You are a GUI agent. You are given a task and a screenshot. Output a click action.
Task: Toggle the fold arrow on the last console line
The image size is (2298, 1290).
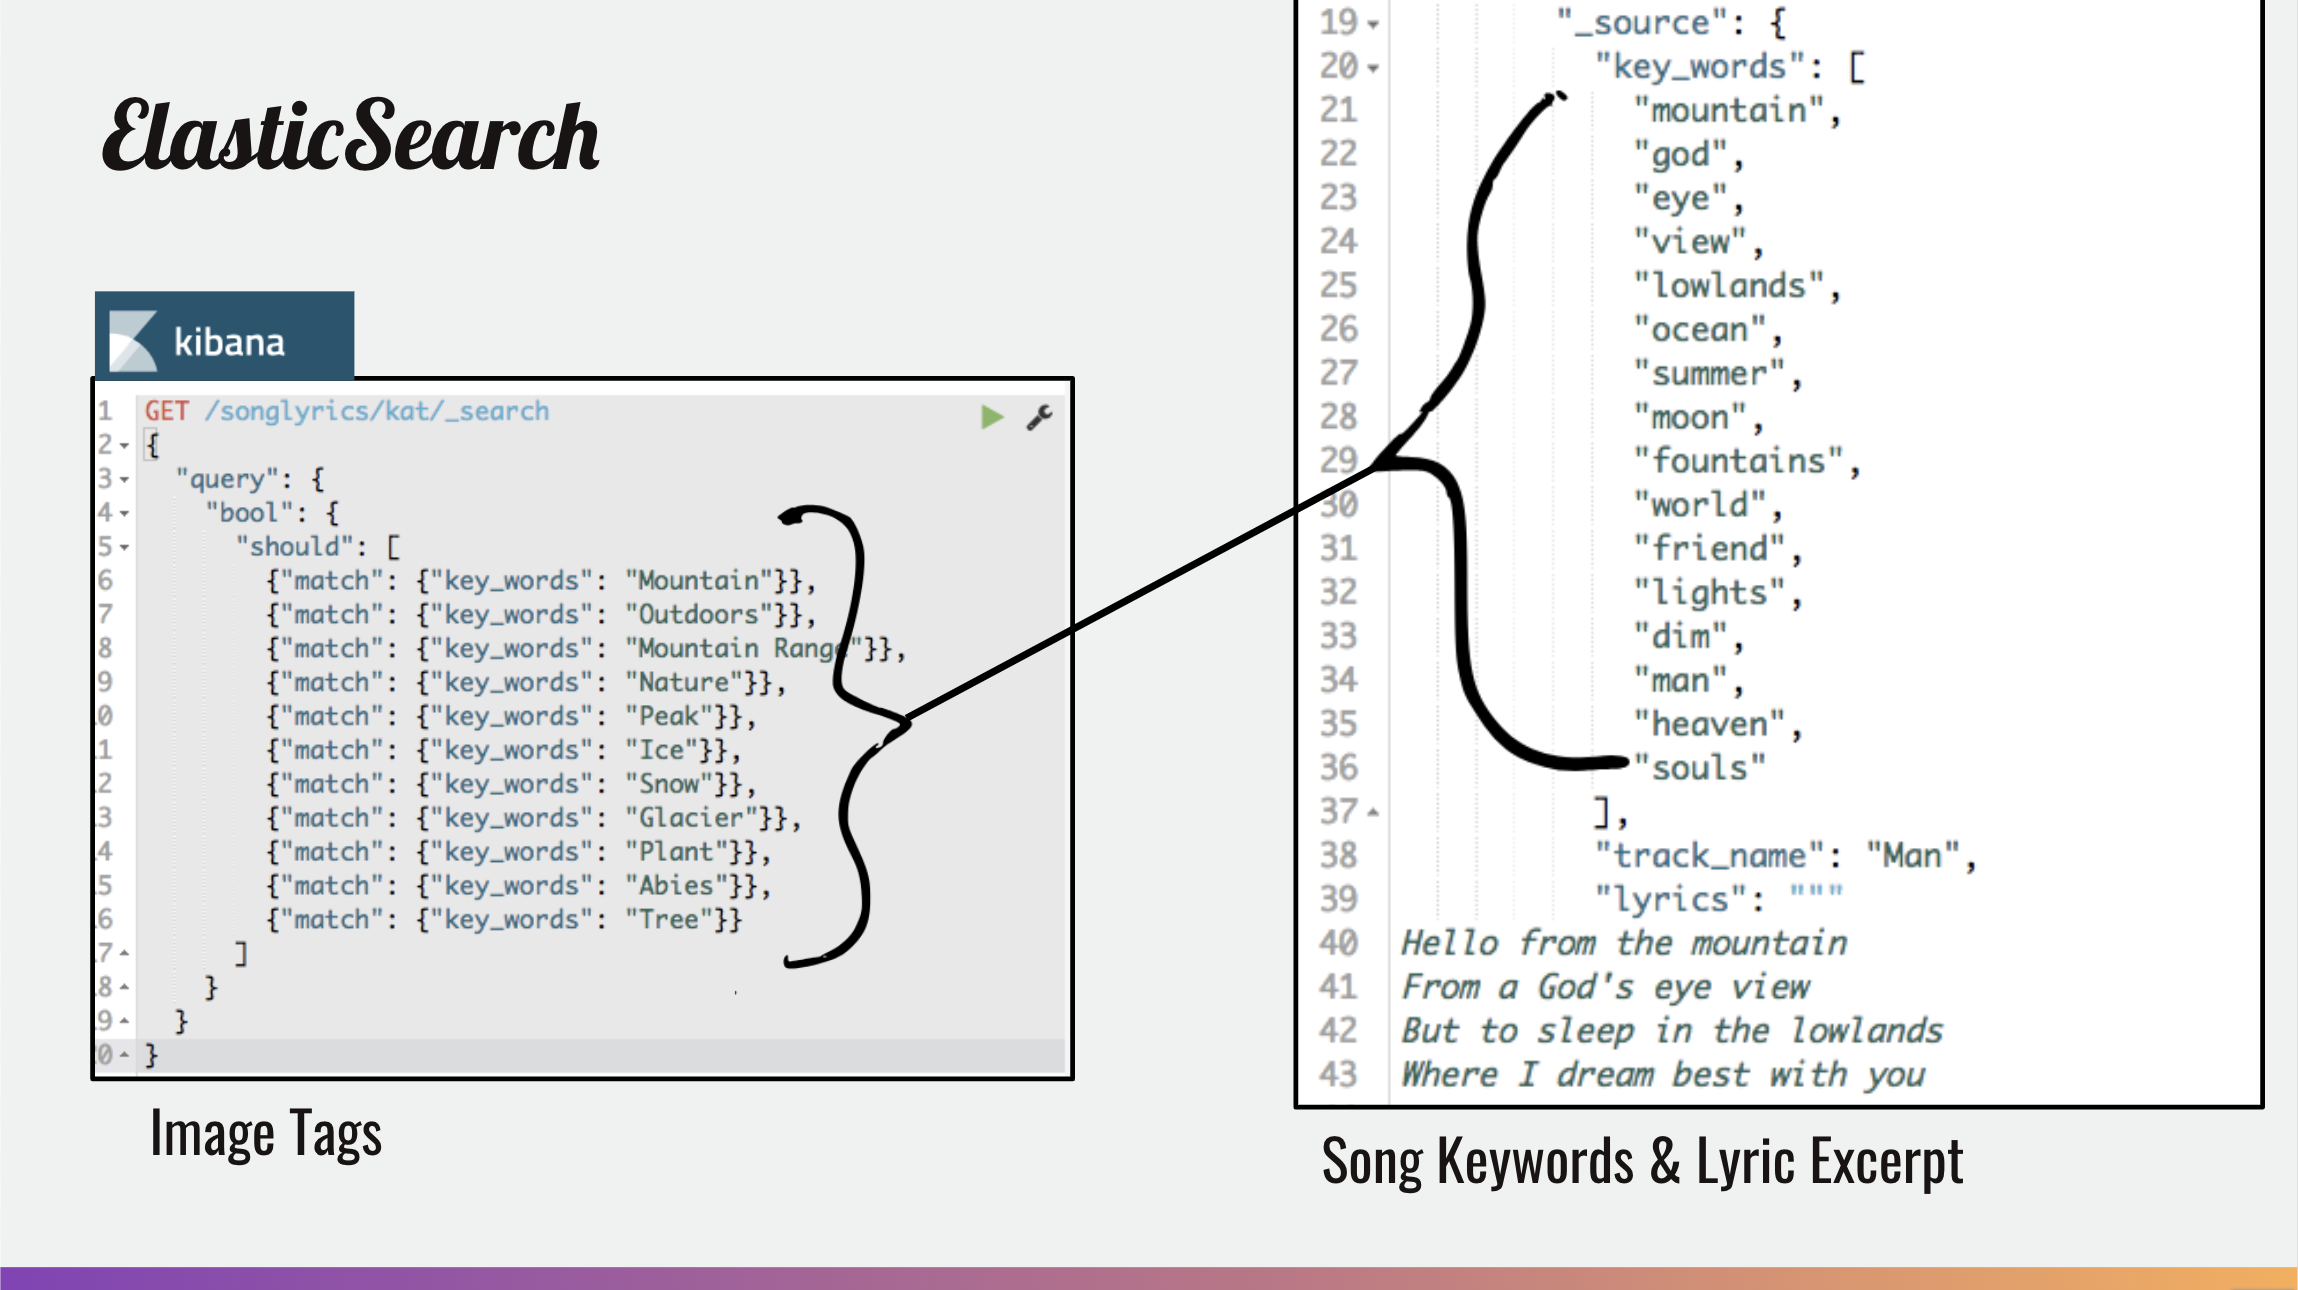click(x=124, y=1055)
